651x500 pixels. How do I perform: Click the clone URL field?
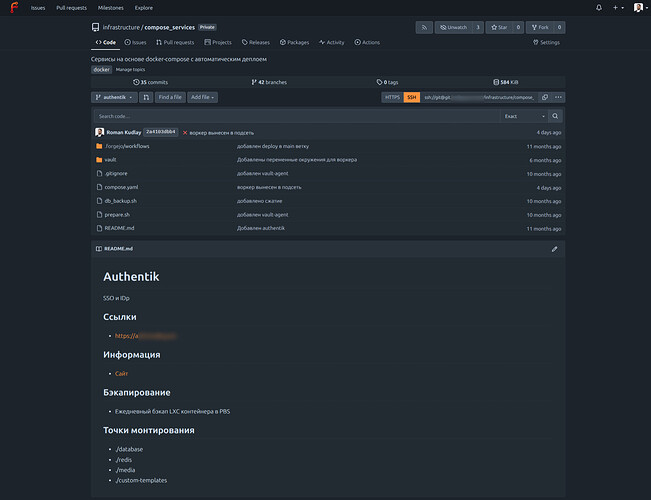[x=479, y=97]
